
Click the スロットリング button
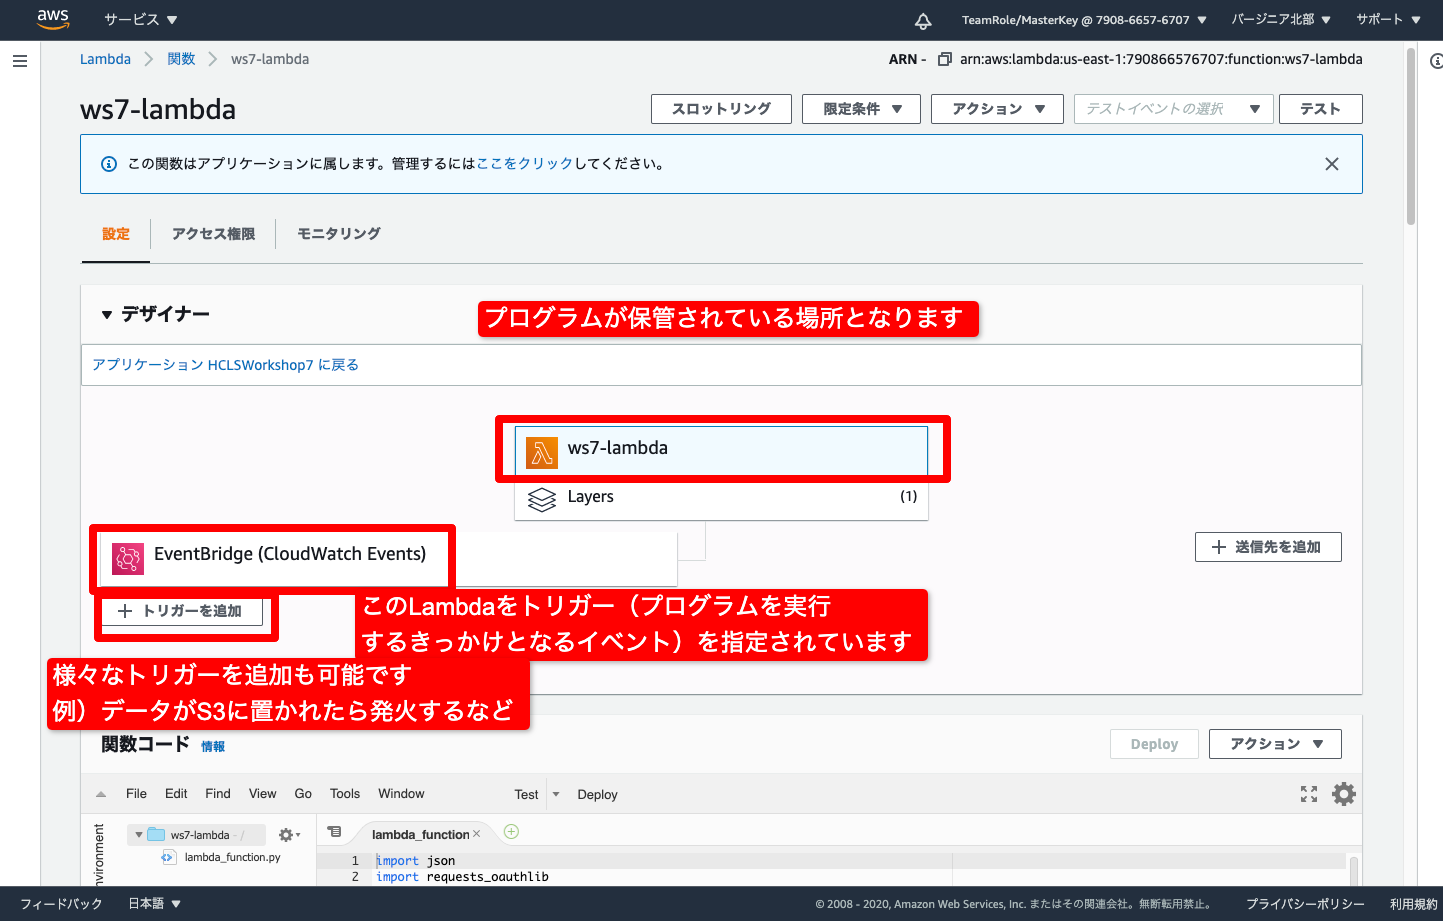tap(721, 109)
